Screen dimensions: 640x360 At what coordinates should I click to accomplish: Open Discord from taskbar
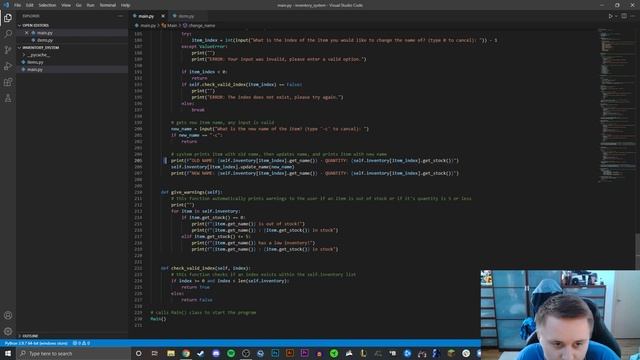click(216, 353)
